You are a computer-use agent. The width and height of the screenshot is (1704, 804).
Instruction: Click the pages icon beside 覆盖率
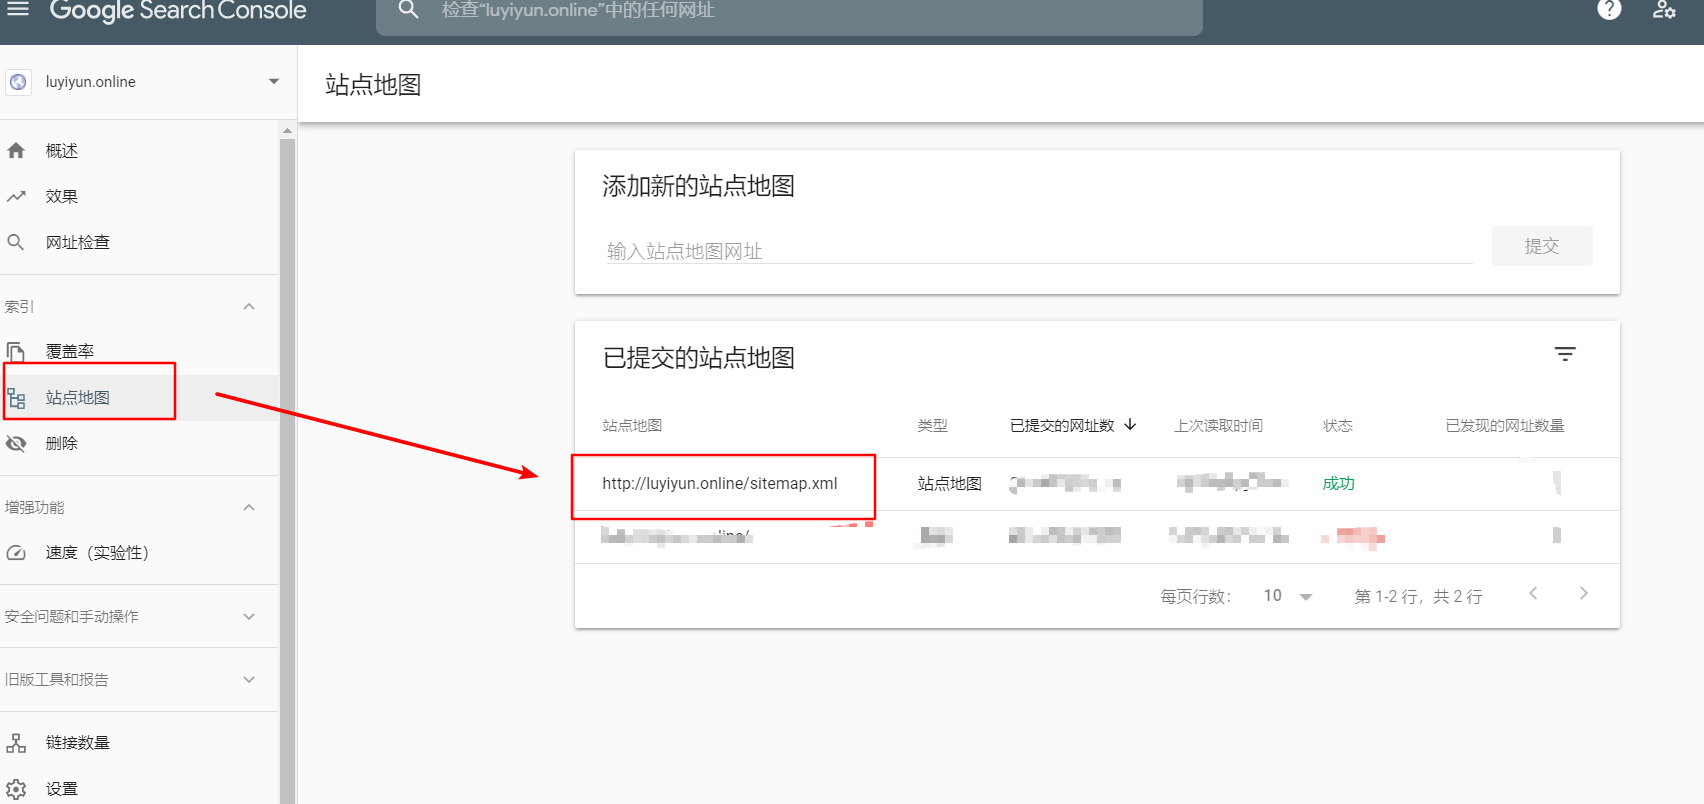click(16, 352)
